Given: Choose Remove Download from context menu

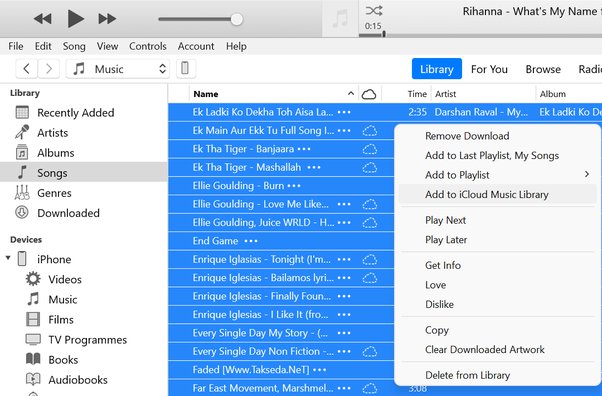Looking at the screenshot, I should click(498, 136).
